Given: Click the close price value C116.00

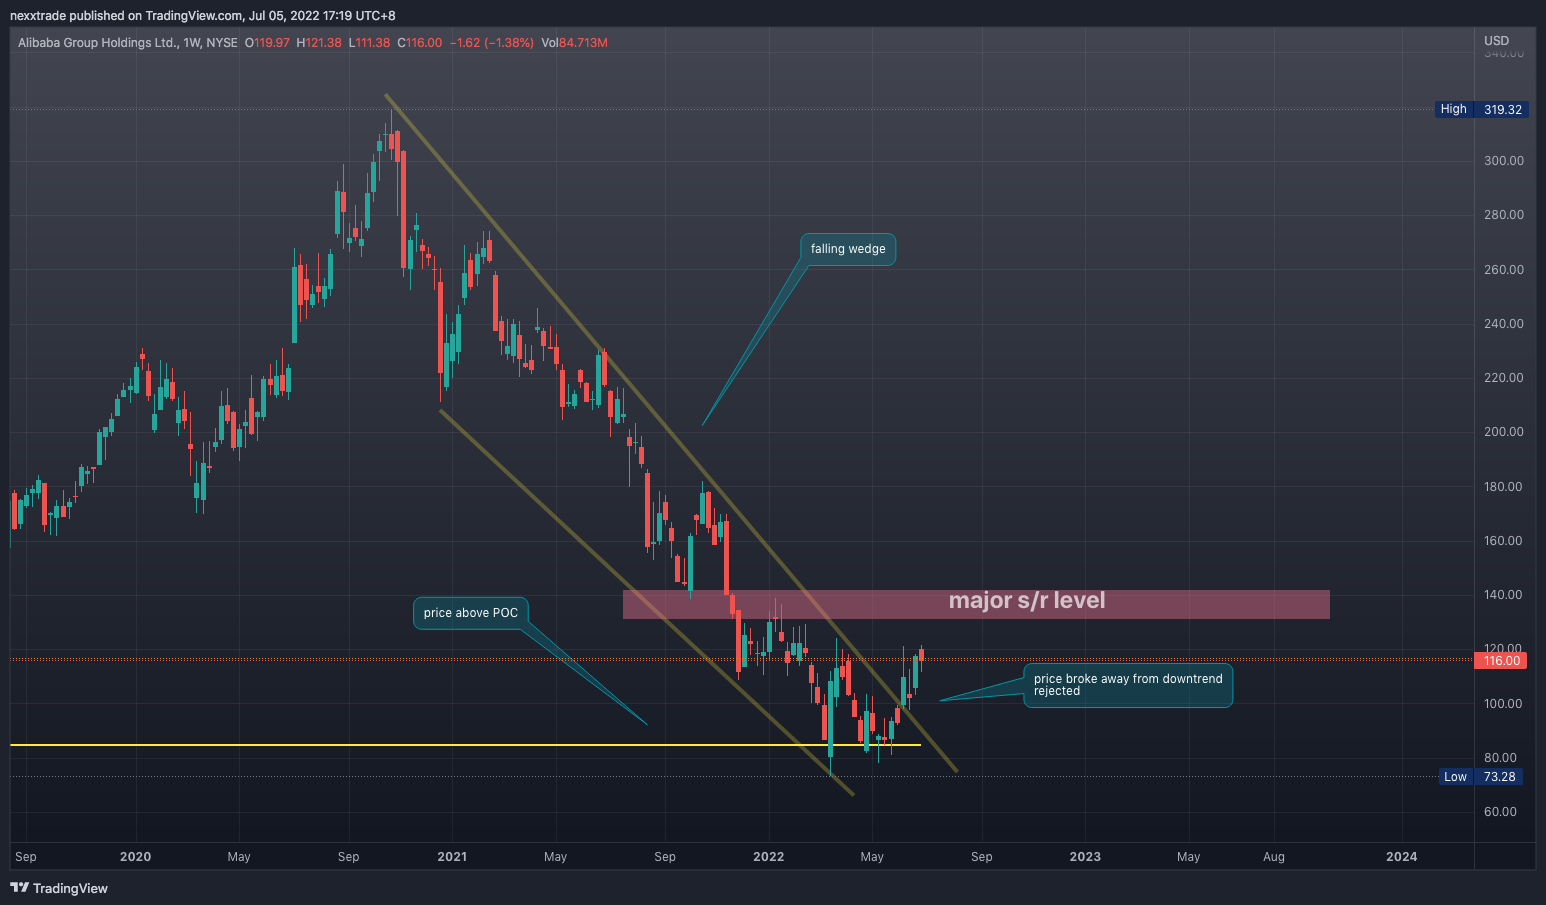Looking at the screenshot, I should coord(420,43).
